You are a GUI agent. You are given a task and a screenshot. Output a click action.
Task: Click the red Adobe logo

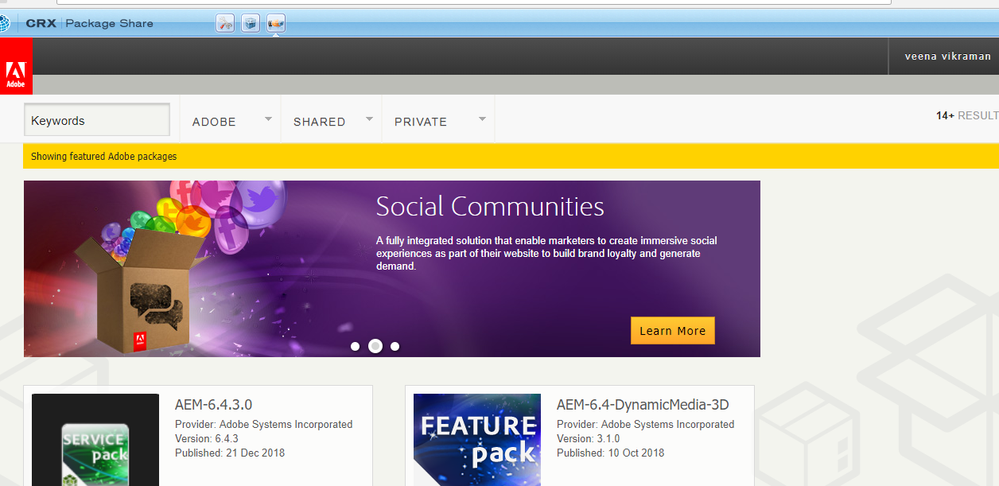coord(16,72)
